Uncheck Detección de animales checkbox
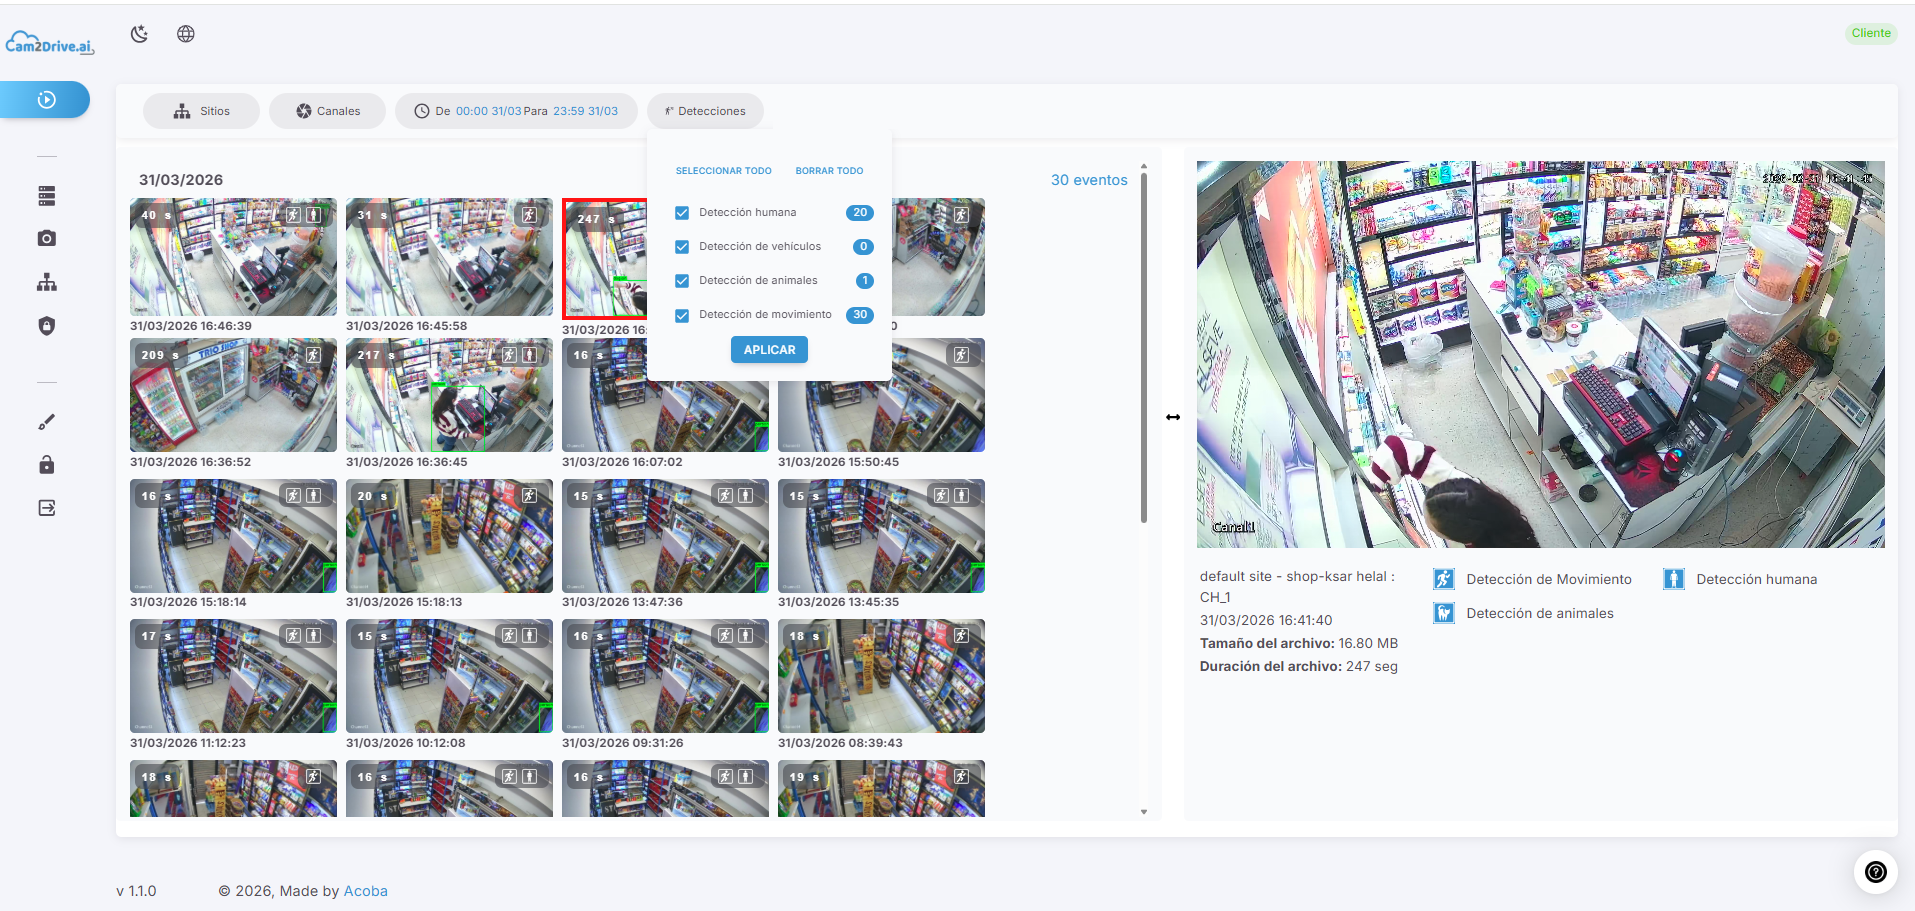The image size is (1915, 911). pyautogui.click(x=682, y=281)
